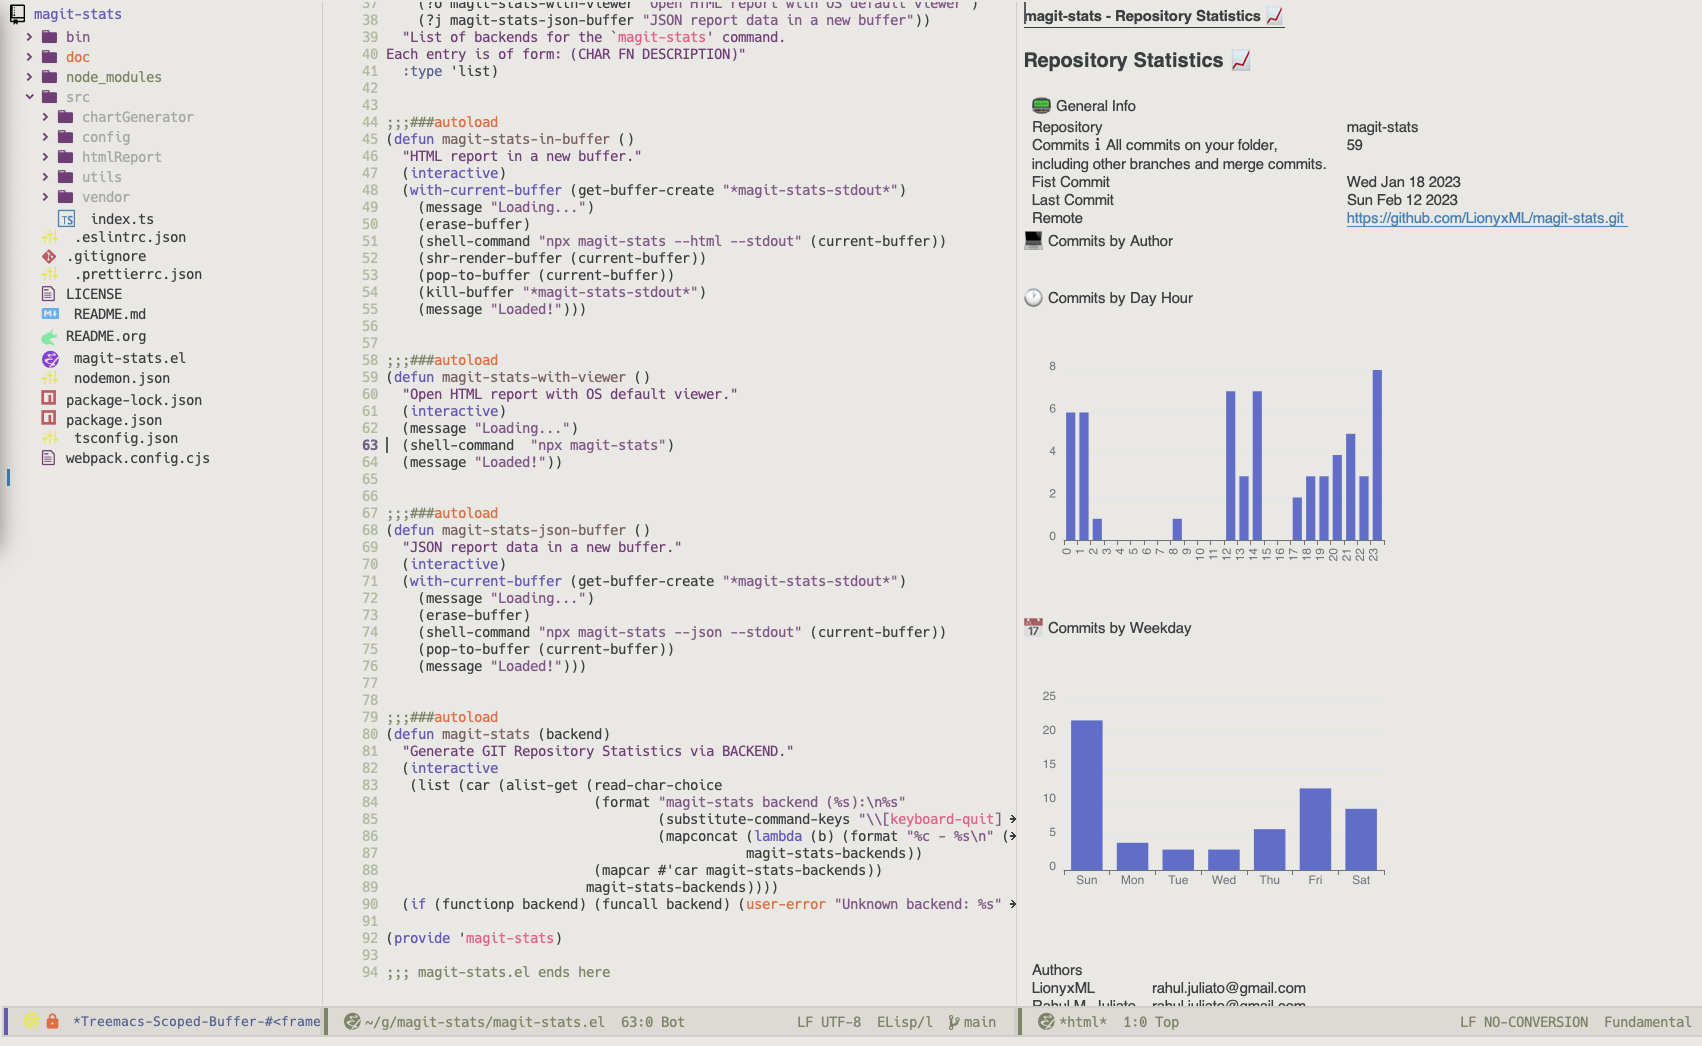The height and width of the screenshot is (1046, 1702).
Task: Click the bin folder icon
Action: tap(49, 37)
